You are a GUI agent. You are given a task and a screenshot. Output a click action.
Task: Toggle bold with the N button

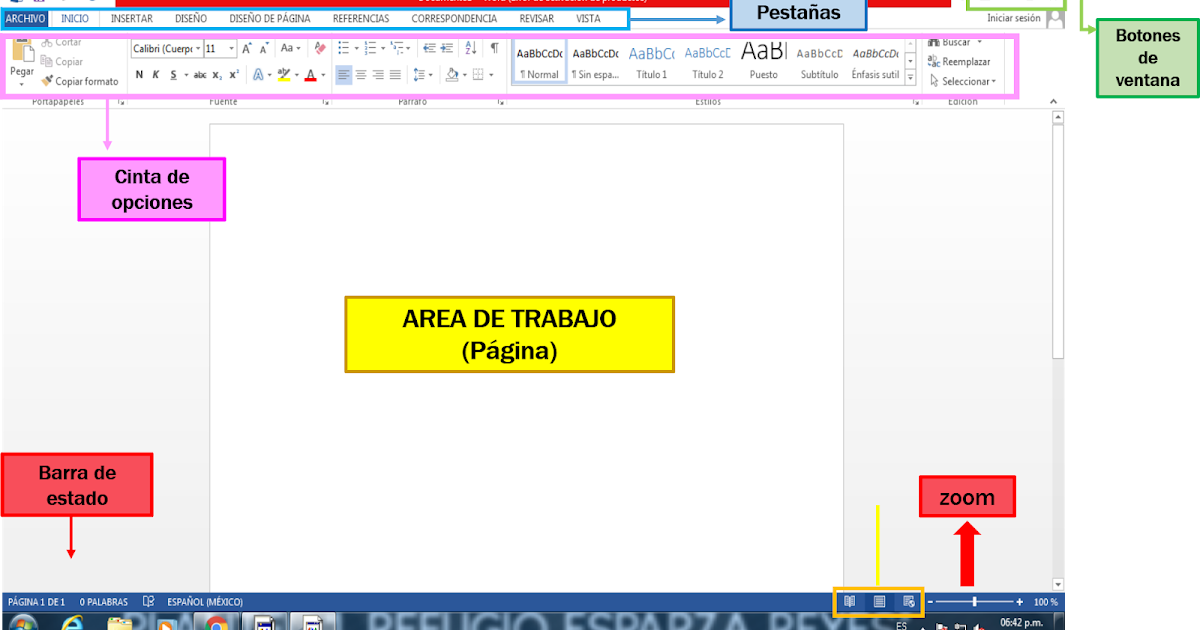[x=138, y=73]
